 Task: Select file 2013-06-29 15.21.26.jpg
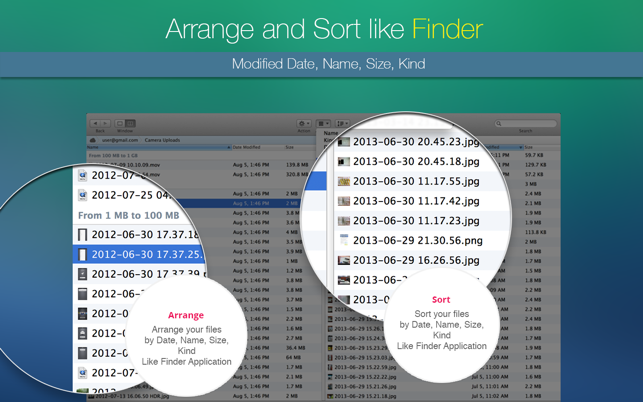point(365,386)
